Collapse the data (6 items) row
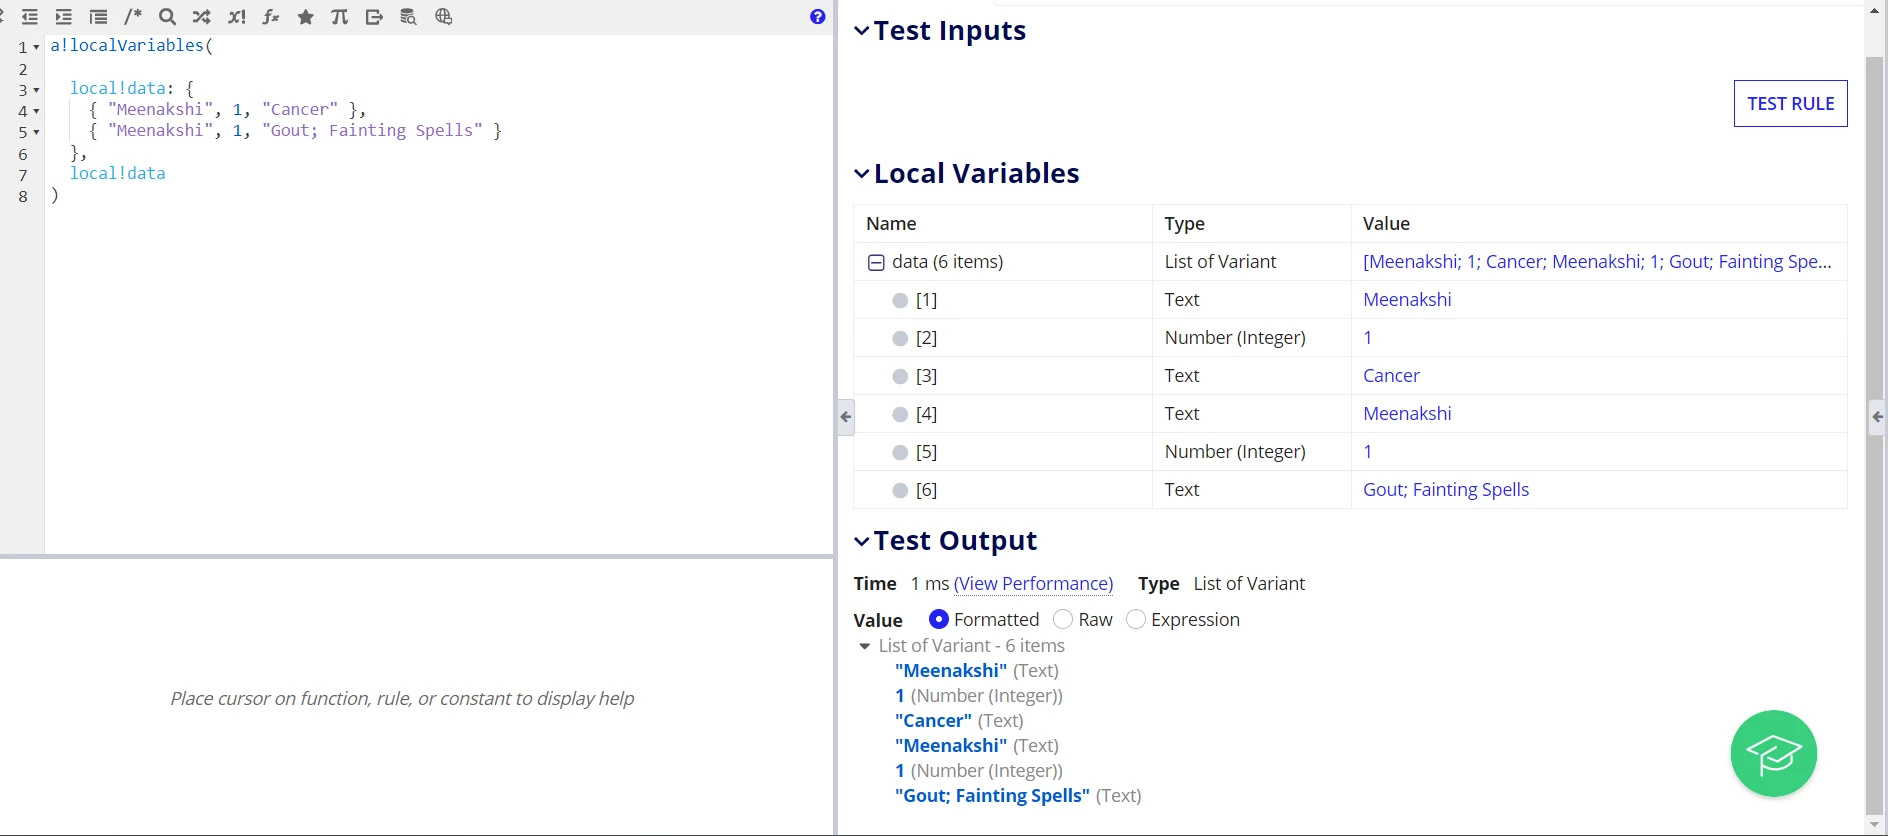The width and height of the screenshot is (1888, 836). [x=876, y=262]
